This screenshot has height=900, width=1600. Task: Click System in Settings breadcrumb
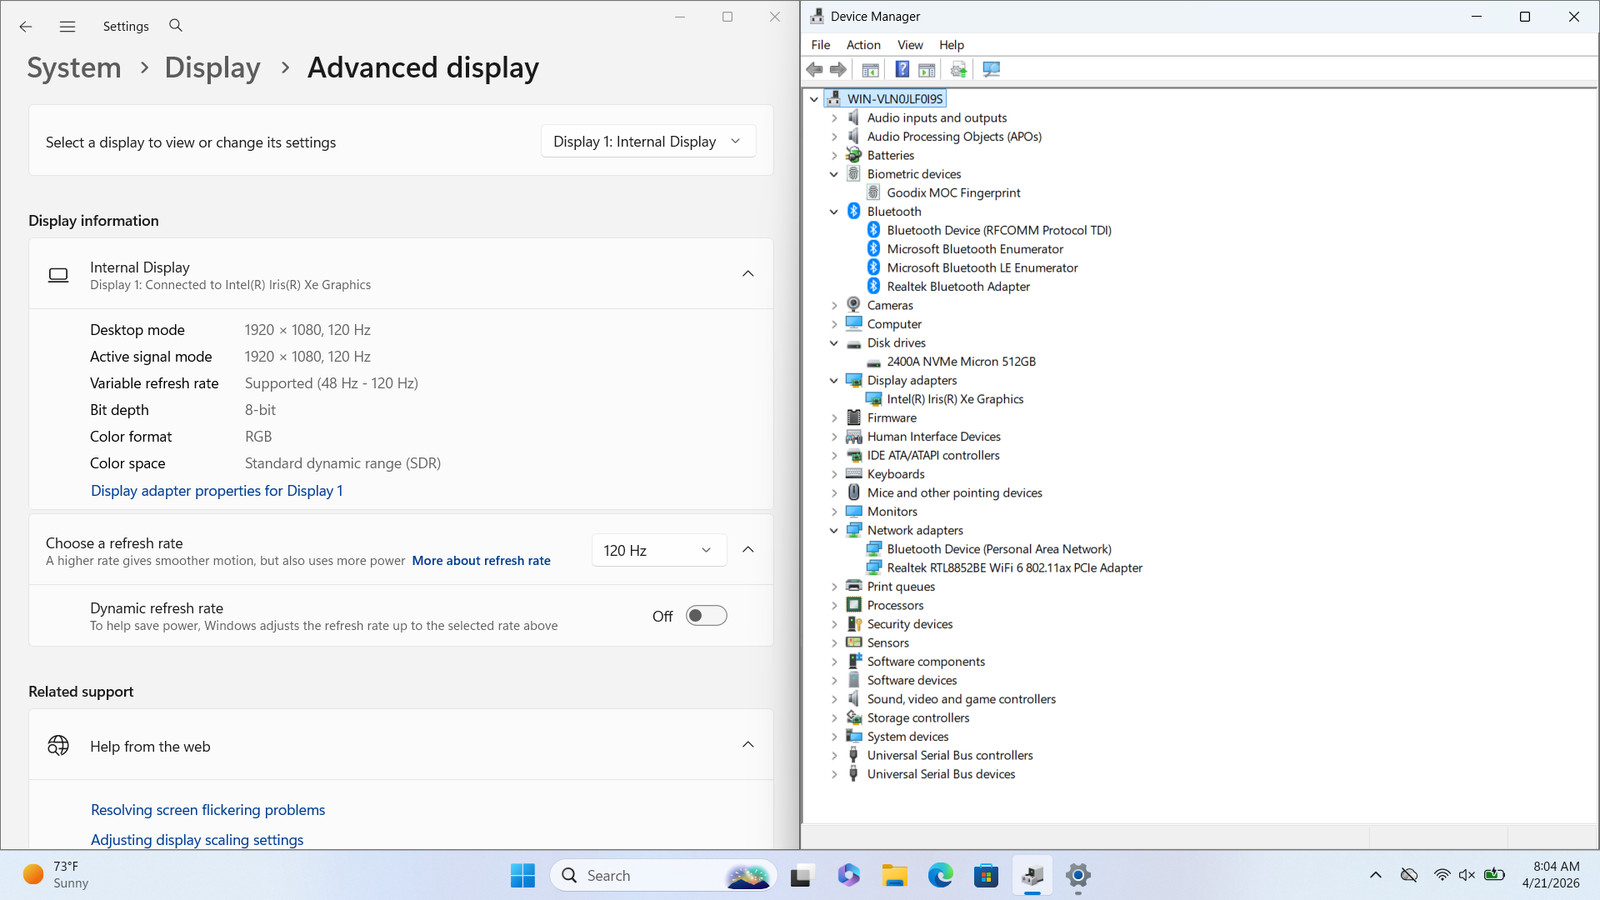pos(74,68)
